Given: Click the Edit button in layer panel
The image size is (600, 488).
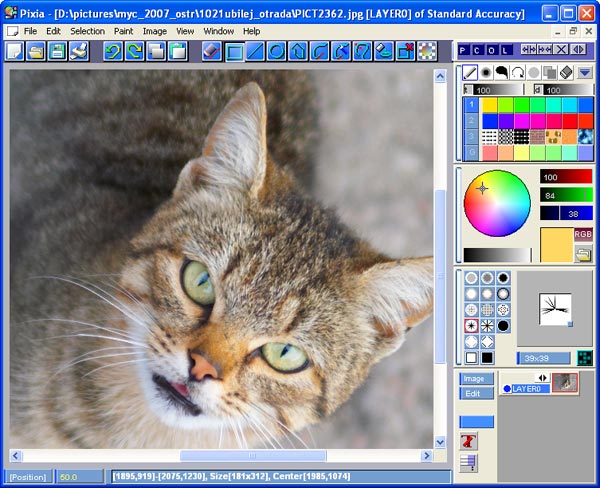Looking at the screenshot, I should pos(476,393).
